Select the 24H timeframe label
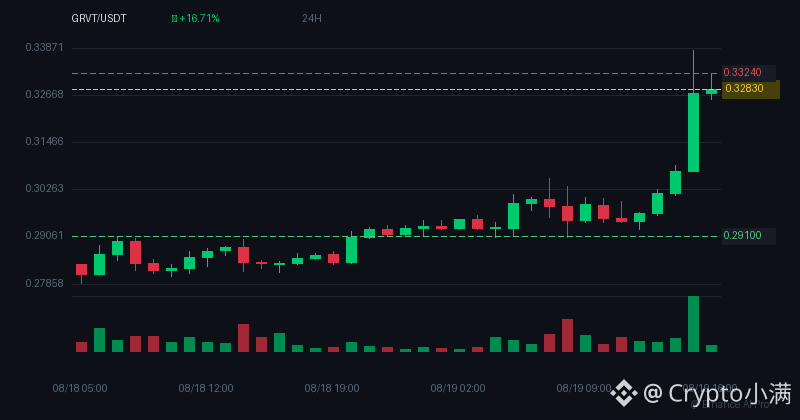Viewport: 800px width, 420px height. pos(312,18)
